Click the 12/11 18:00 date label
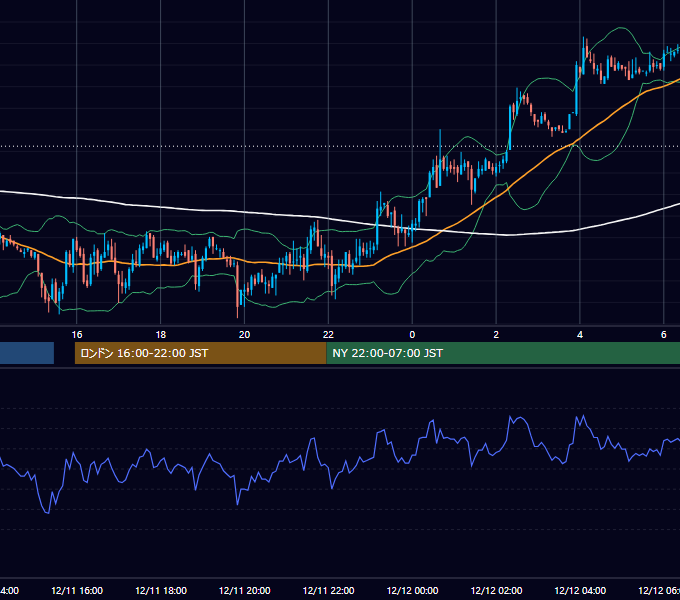The height and width of the screenshot is (600, 680). [x=161, y=591]
